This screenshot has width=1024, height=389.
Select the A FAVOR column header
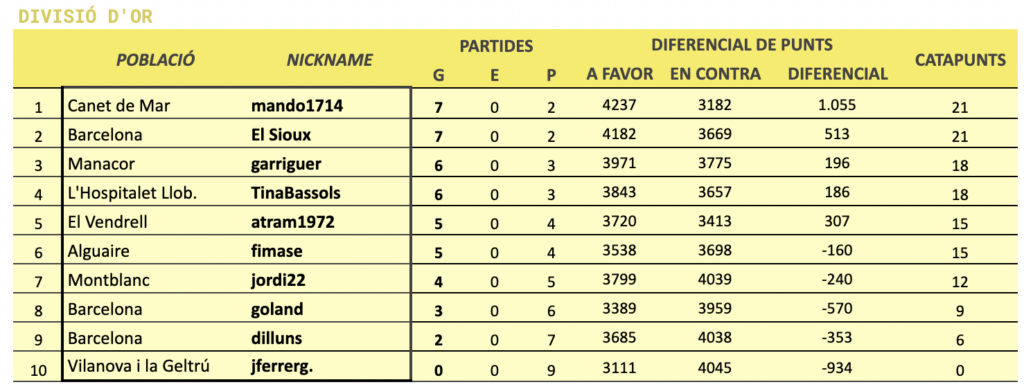tap(620, 74)
